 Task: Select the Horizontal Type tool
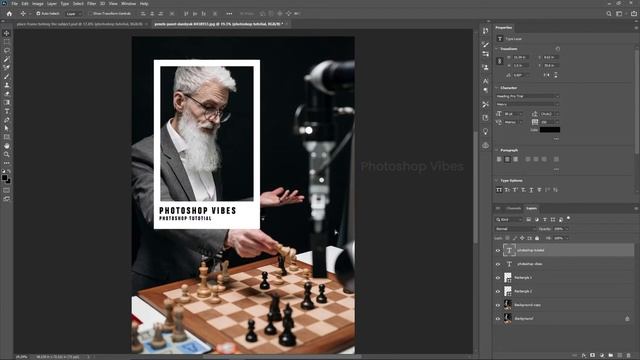(x=7, y=111)
